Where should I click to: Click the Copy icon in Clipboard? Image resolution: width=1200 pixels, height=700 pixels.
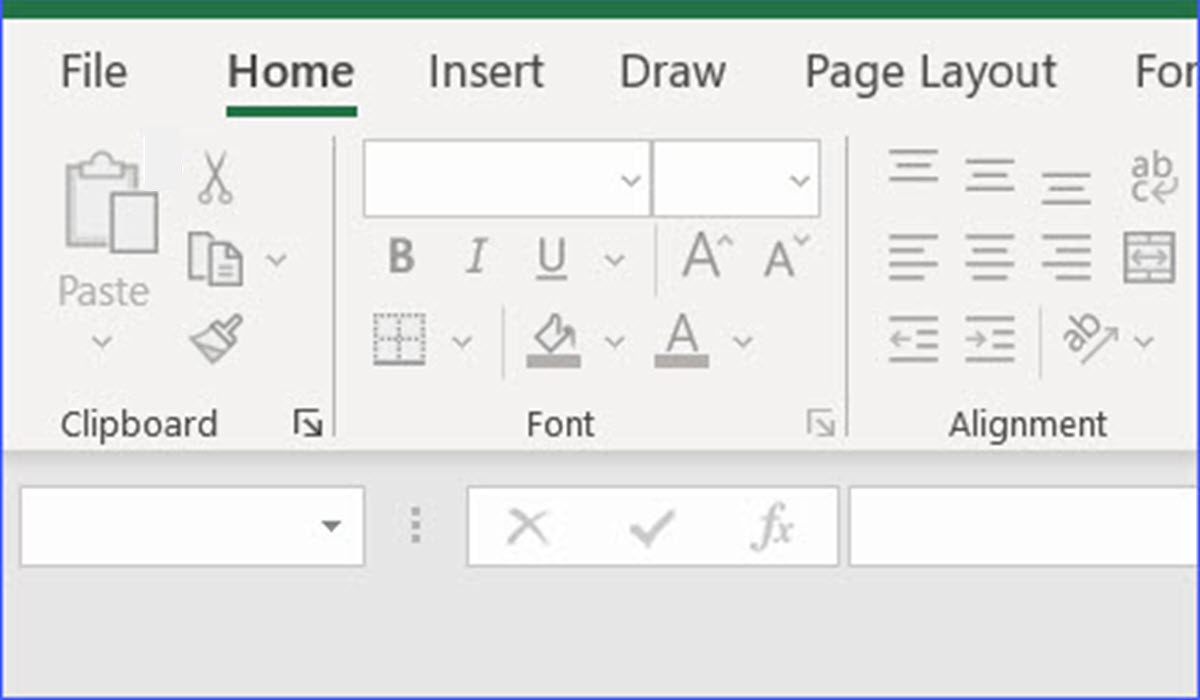click(x=215, y=258)
